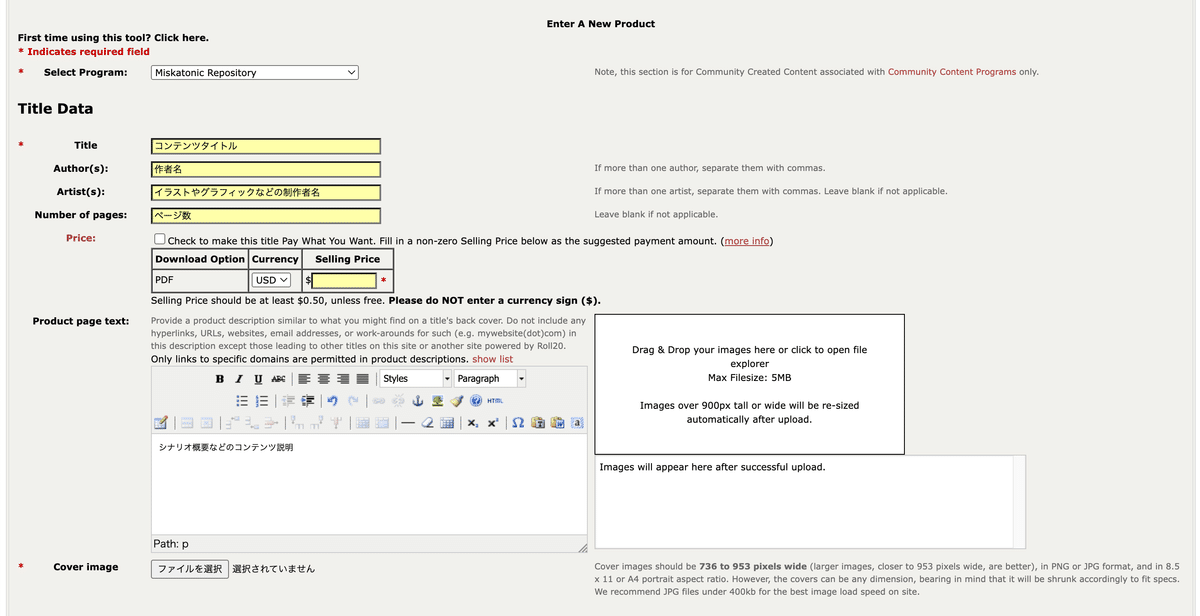Outdent the selected paragraph
1200x616 pixels.
288,401
